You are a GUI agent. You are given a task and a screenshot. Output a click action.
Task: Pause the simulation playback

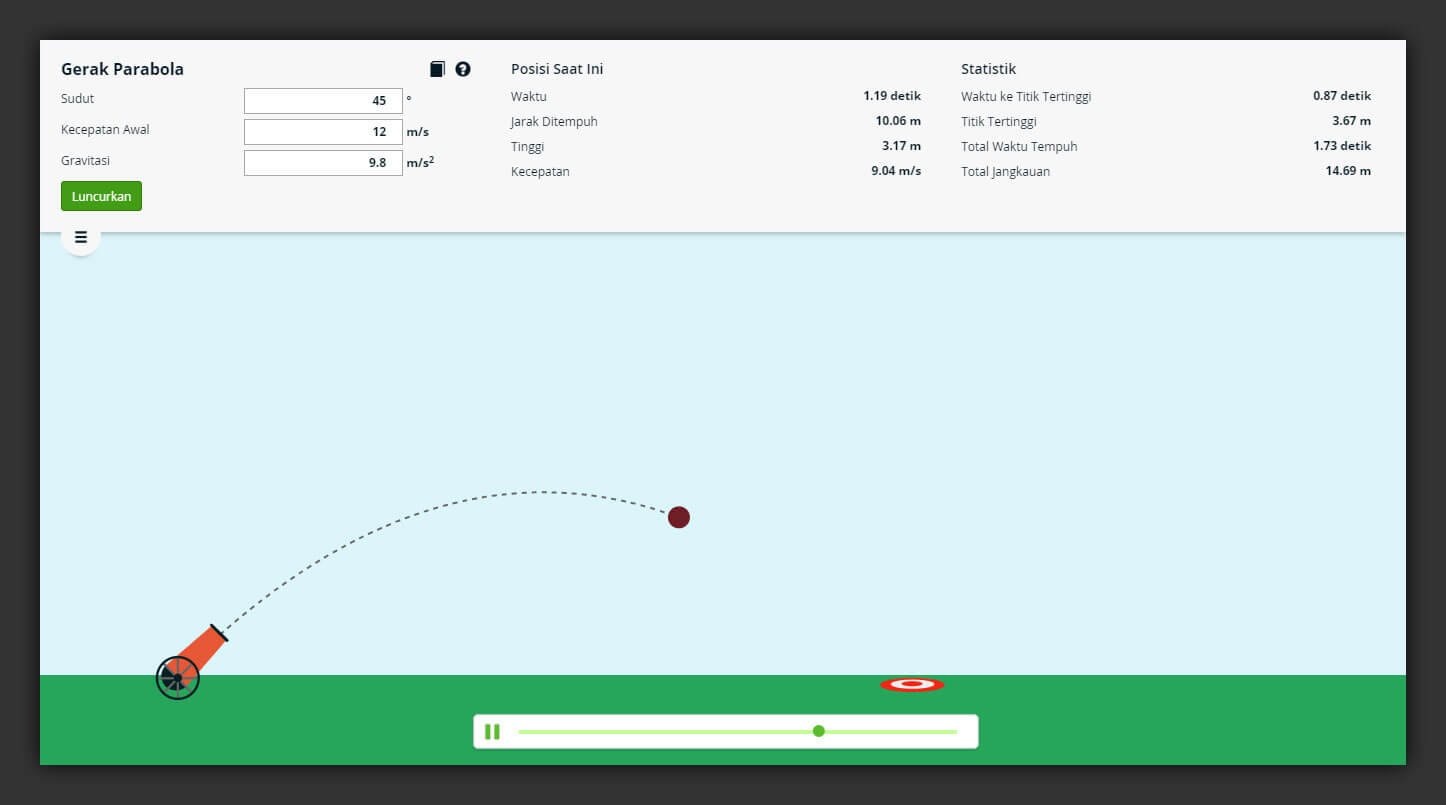(x=492, y=731)
